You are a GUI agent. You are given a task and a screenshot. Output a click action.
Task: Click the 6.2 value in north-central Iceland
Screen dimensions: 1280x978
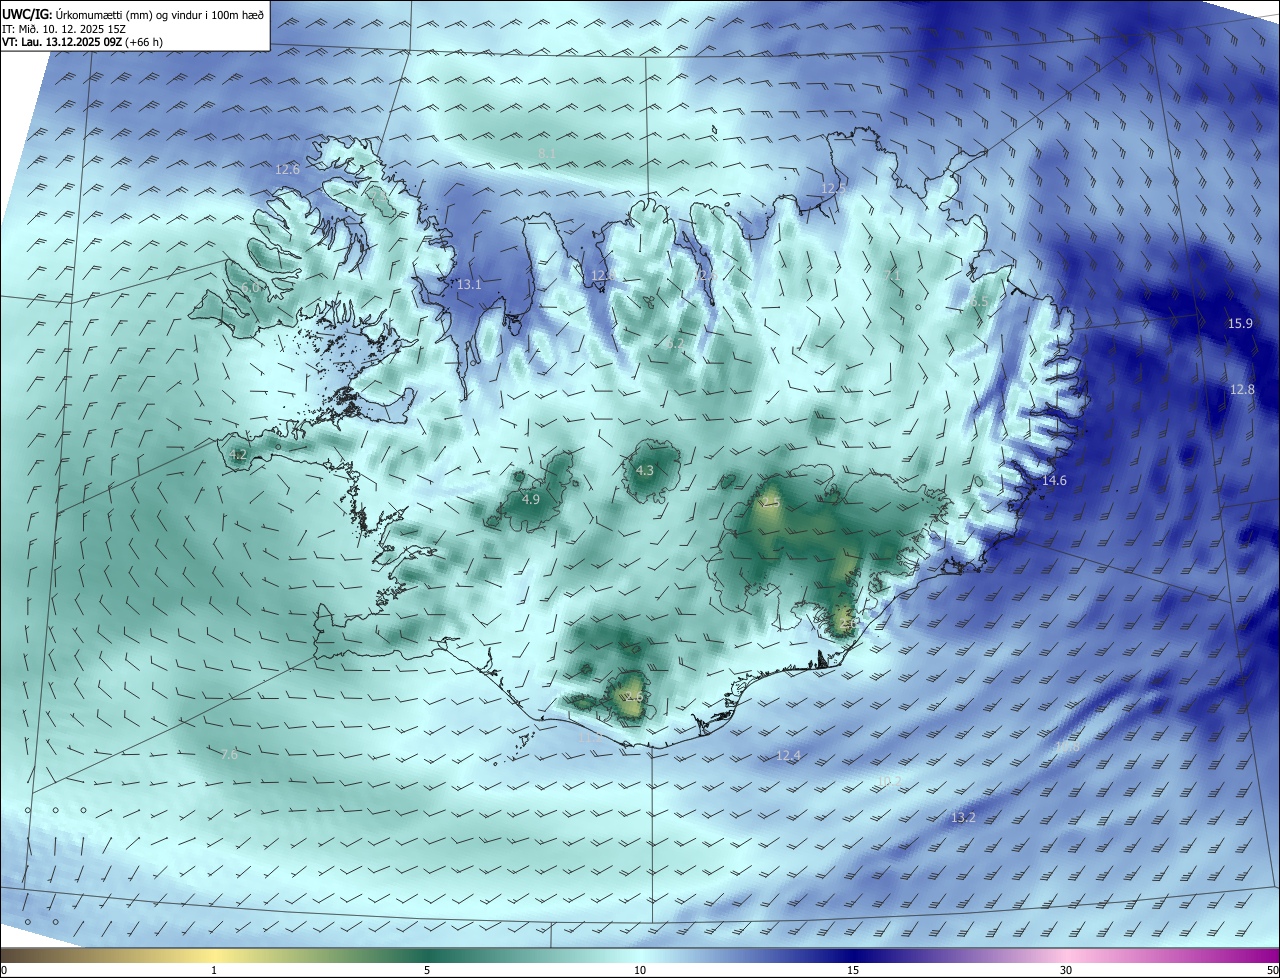tap(675, 343)
